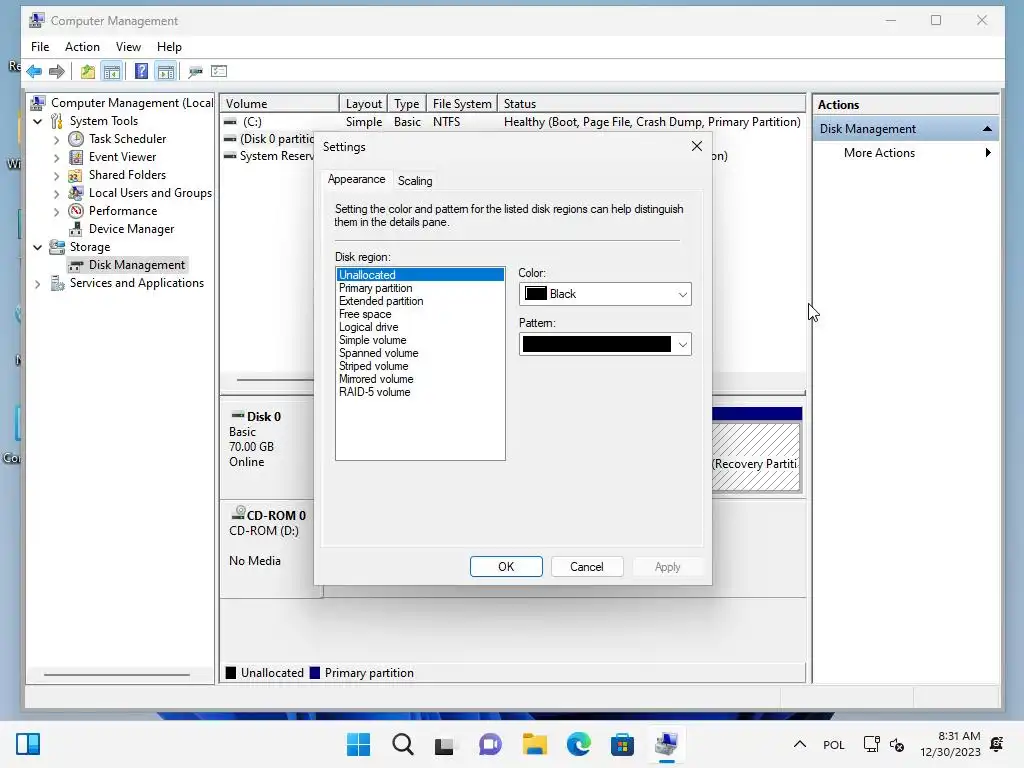Open the View menu
The image size is (1024, 768).
[x=128, y=47]
